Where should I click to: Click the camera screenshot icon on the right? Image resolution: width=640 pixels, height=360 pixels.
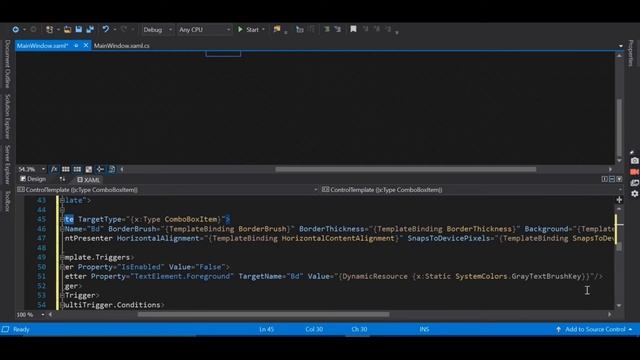634,161
